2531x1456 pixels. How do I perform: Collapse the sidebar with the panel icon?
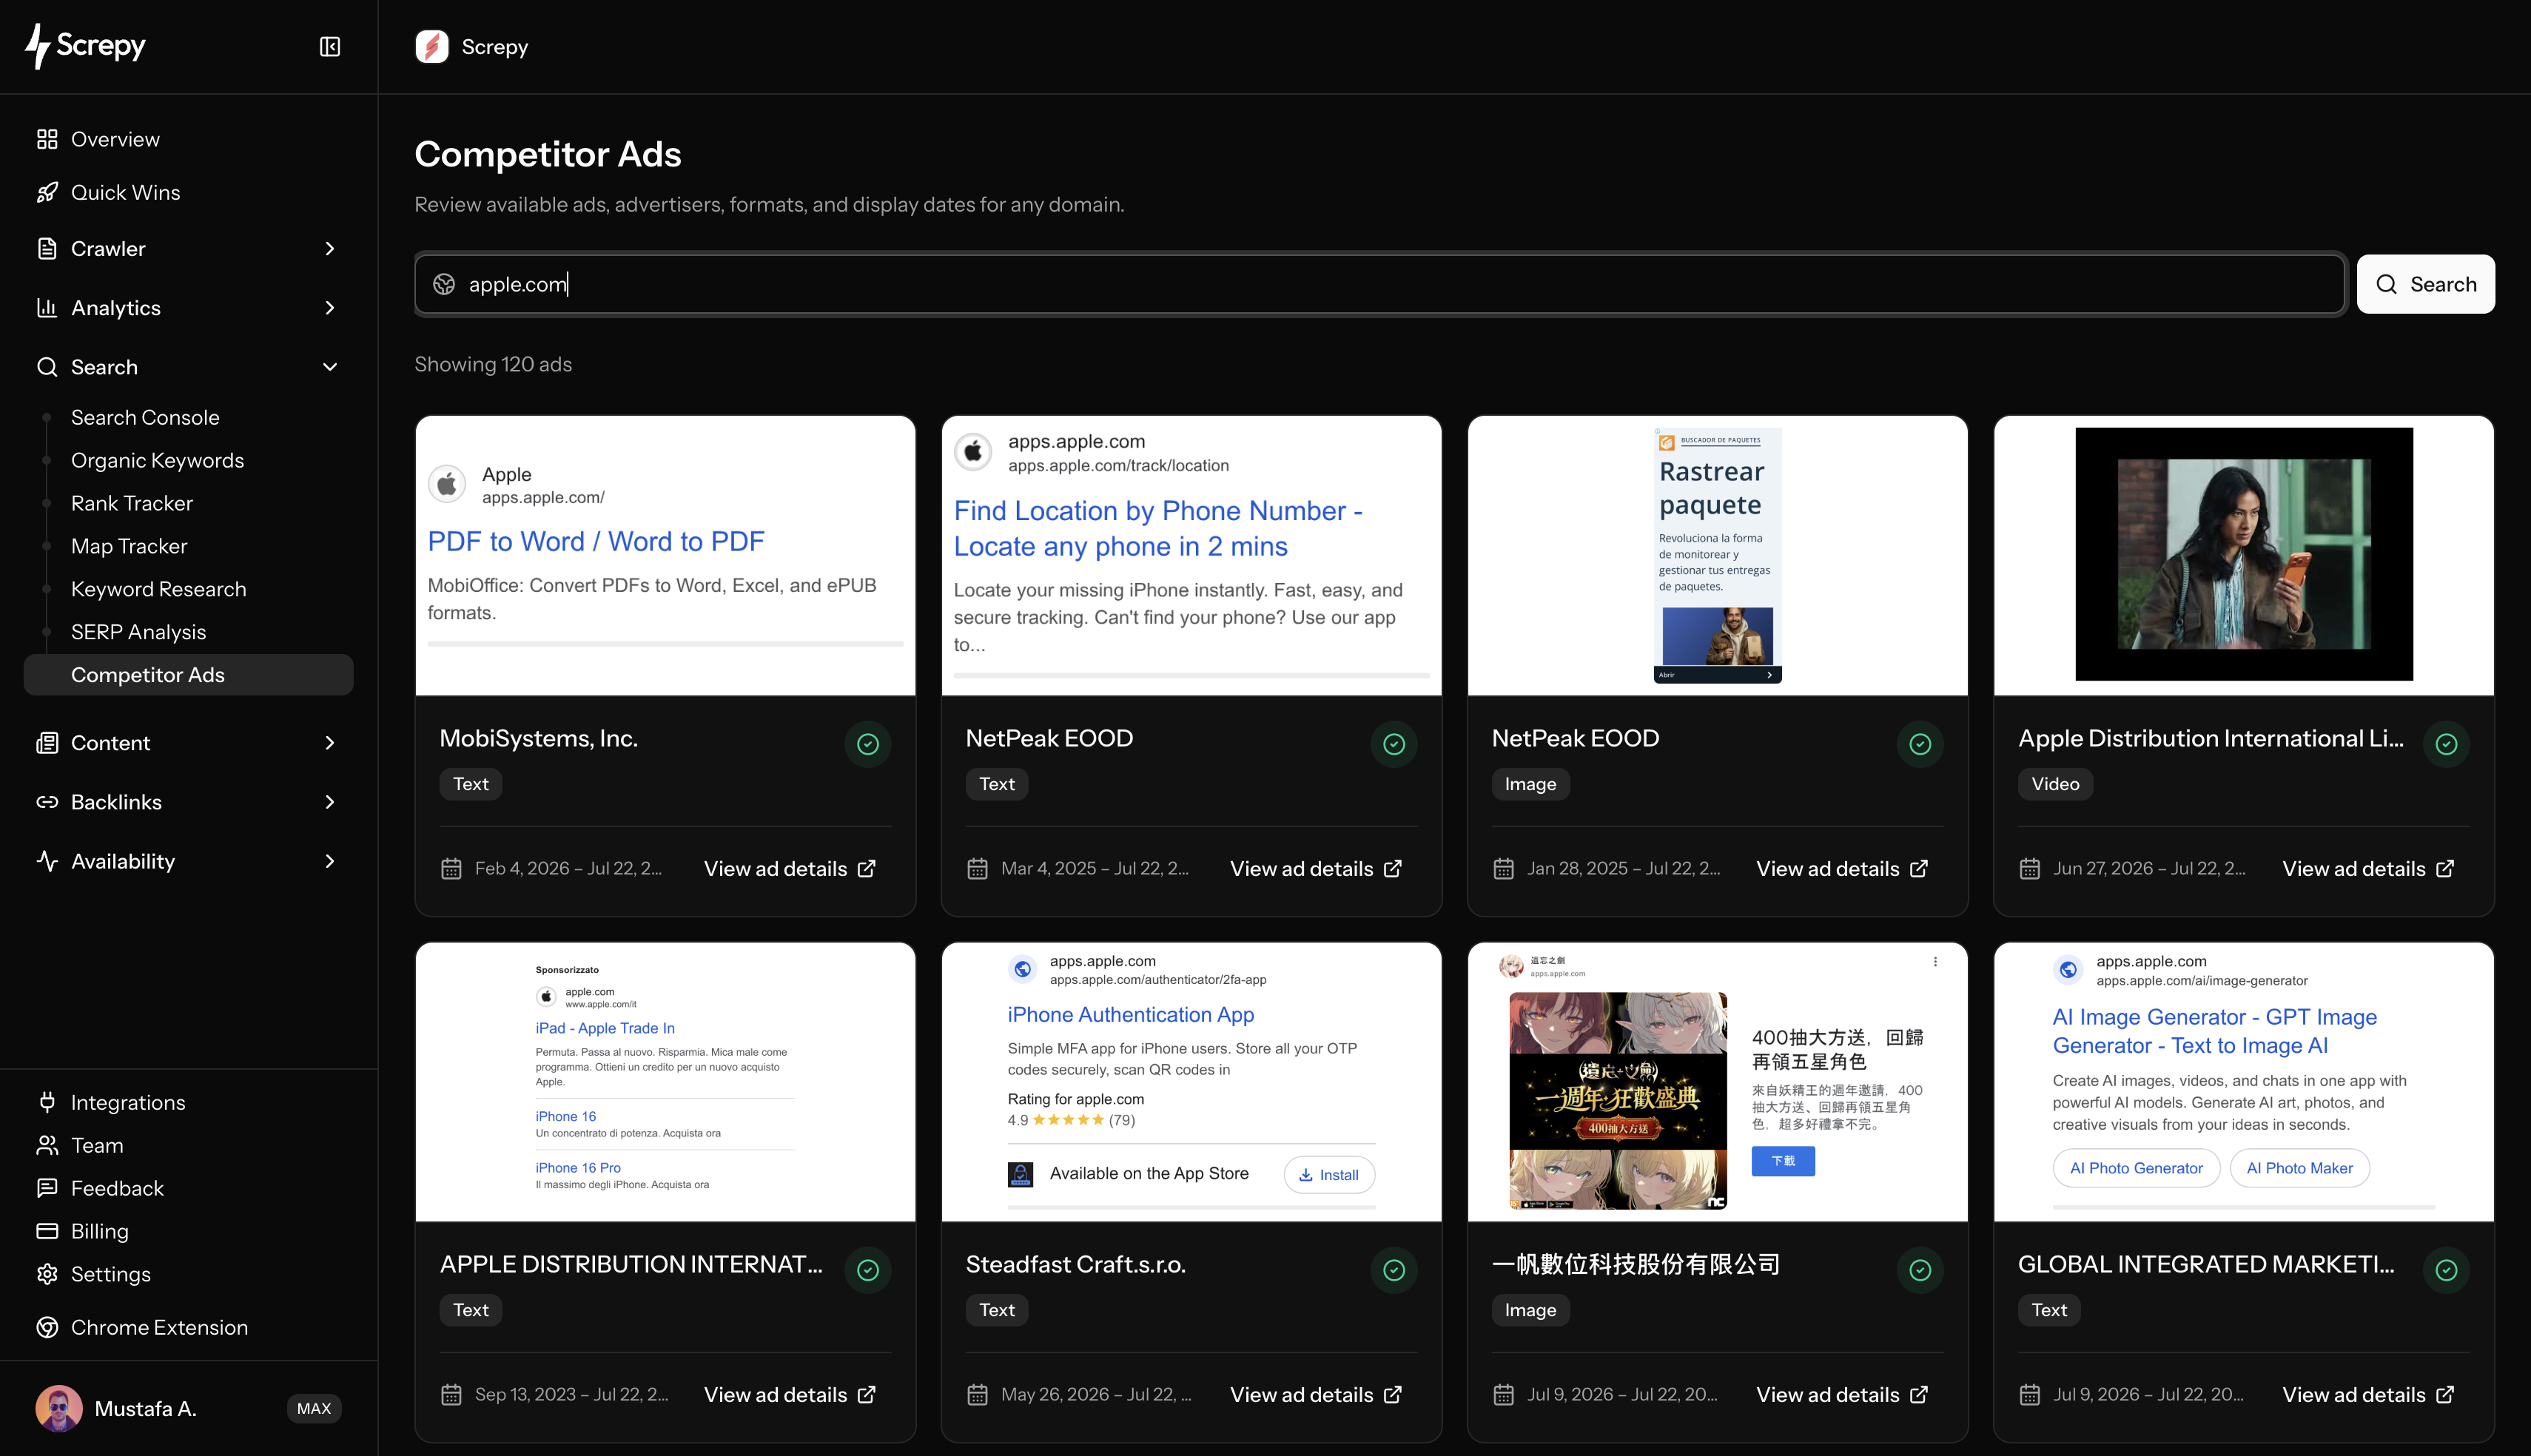[330, 47]
